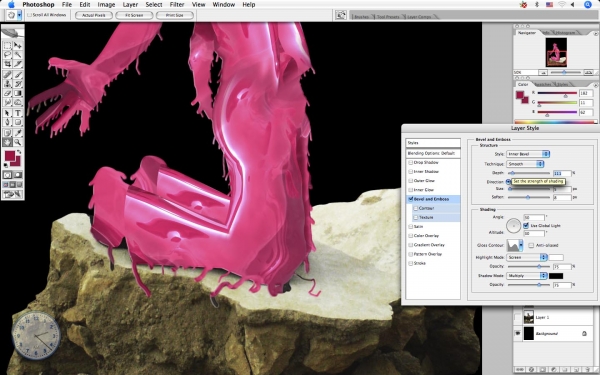Viewport: 600px width, 375px height.
Task: Select the Brush tool
Action: pos(18,75)
